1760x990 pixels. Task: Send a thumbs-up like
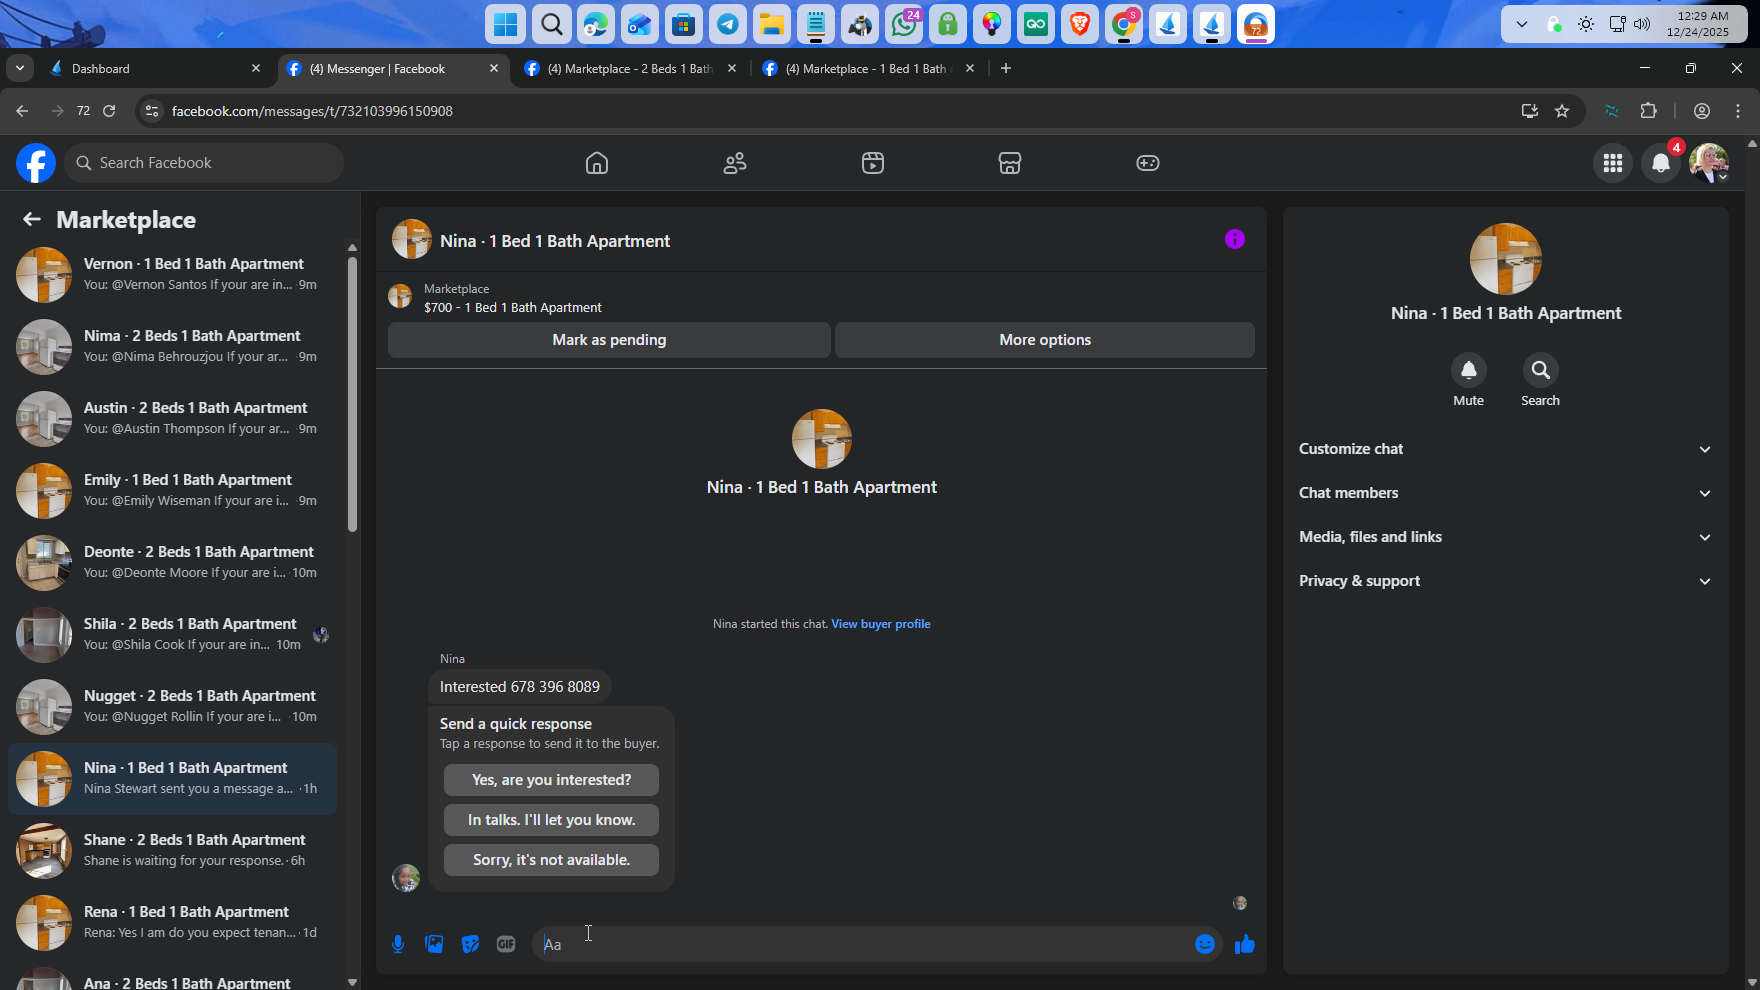pyautogui.click(x=1244, y=944)
